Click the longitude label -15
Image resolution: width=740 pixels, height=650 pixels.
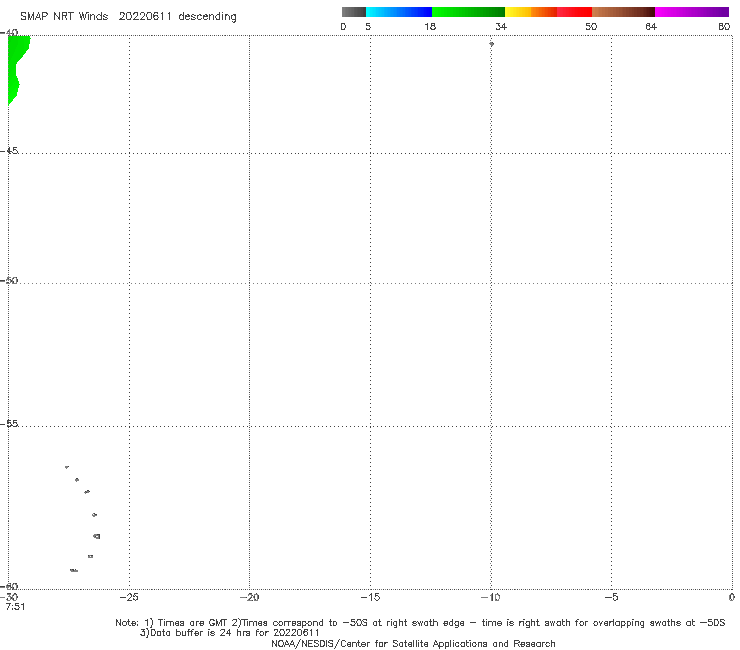370,597
